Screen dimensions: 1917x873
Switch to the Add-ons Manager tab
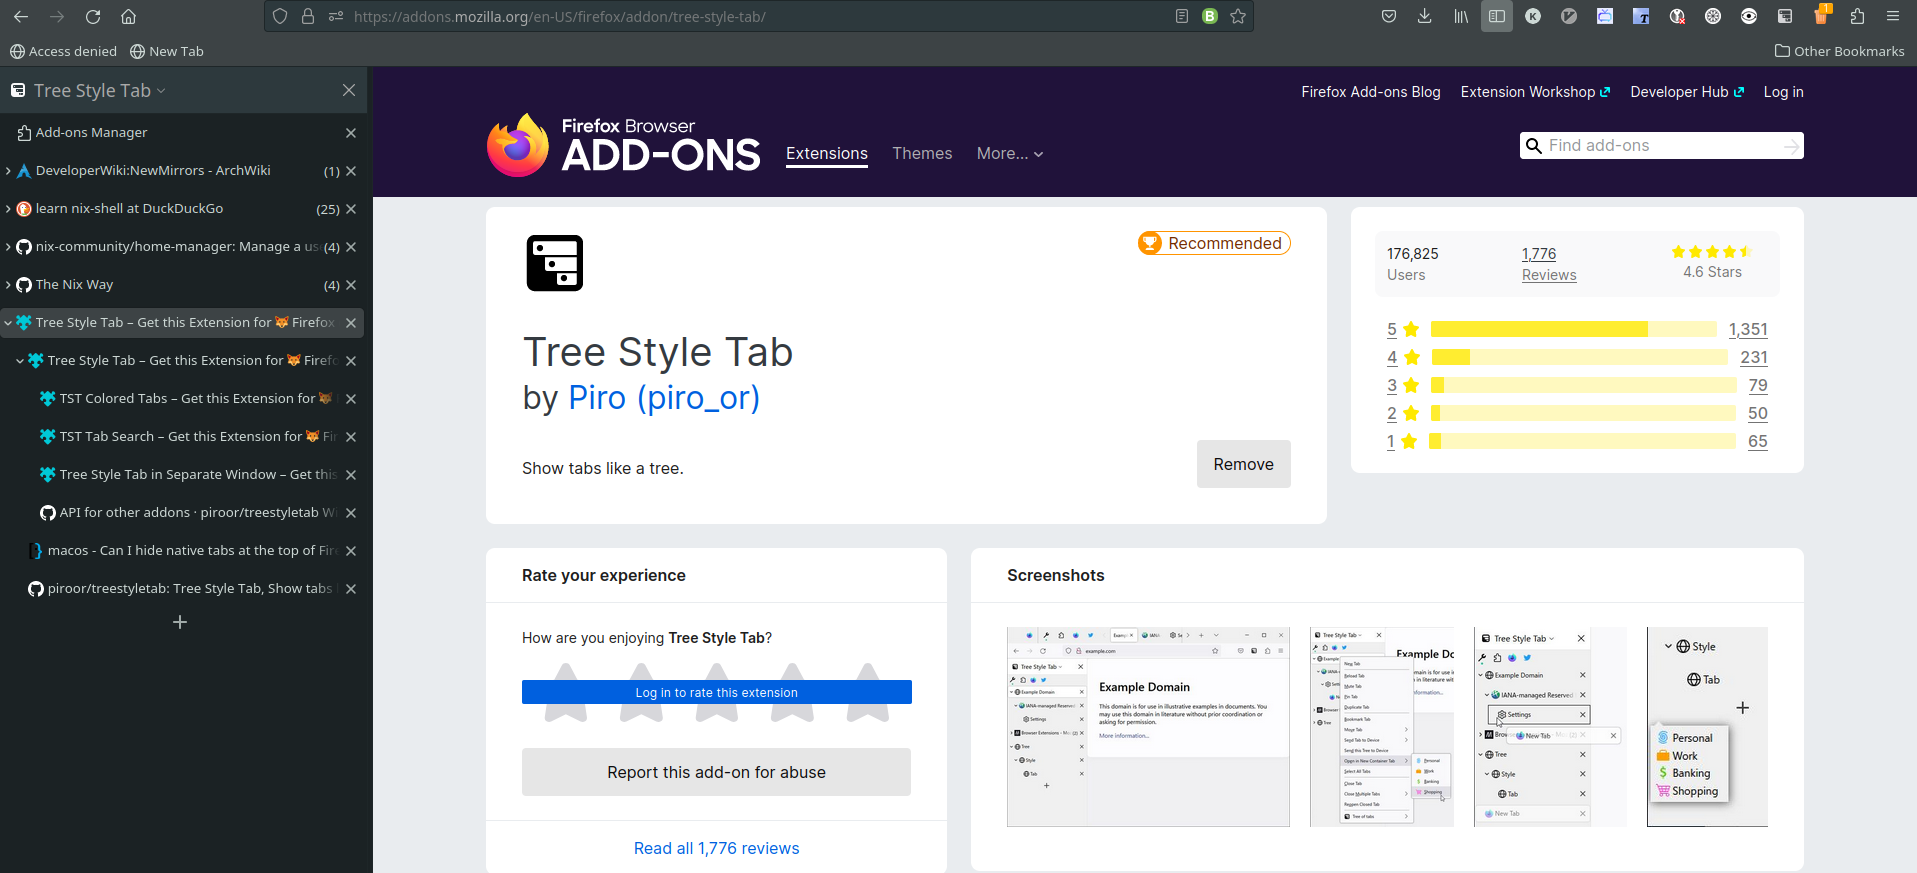(x=182, y=133)
